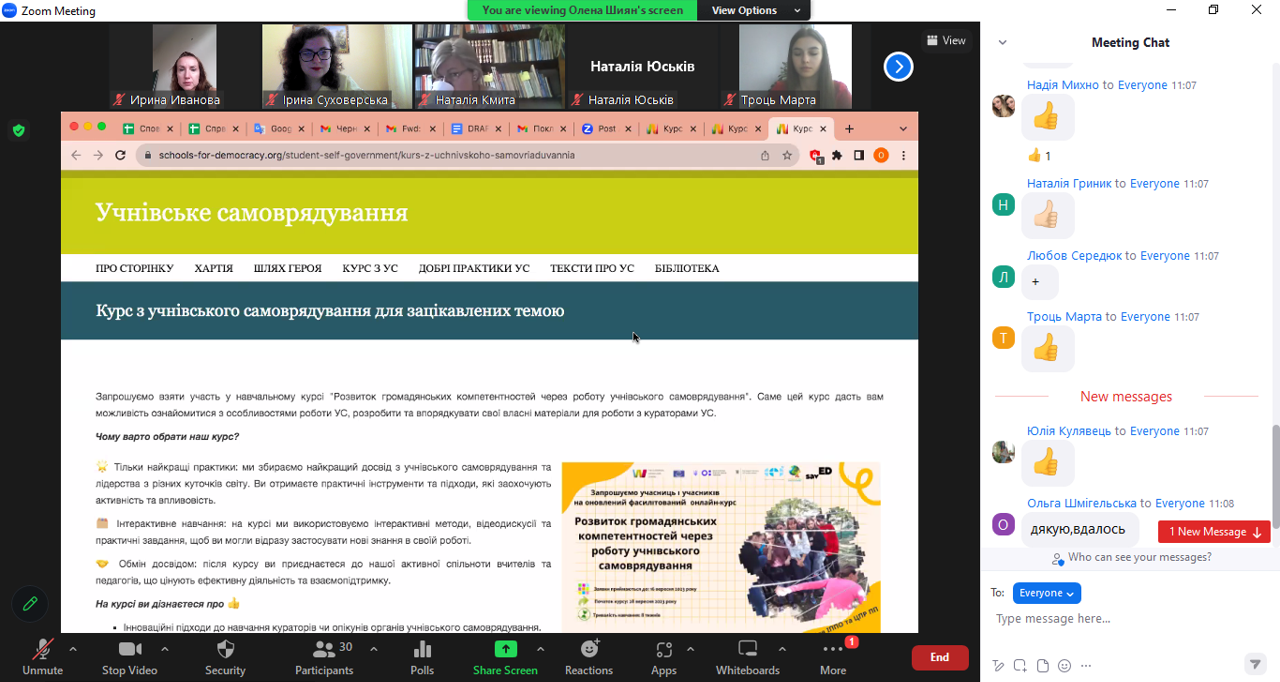1280x682 pixels.
Task: Click the red End meeting button
Action: click(x=939, y=657)
